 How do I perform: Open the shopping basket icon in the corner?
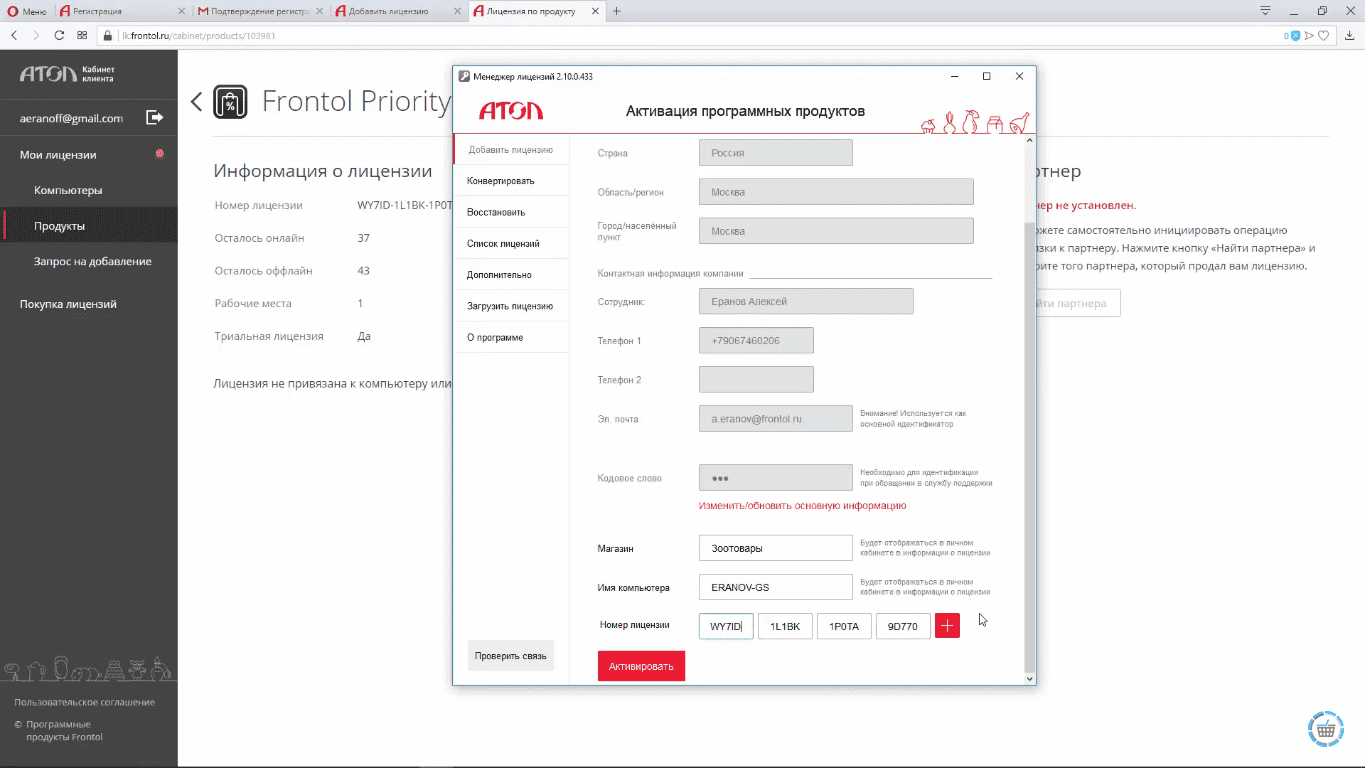point(1325,729)
